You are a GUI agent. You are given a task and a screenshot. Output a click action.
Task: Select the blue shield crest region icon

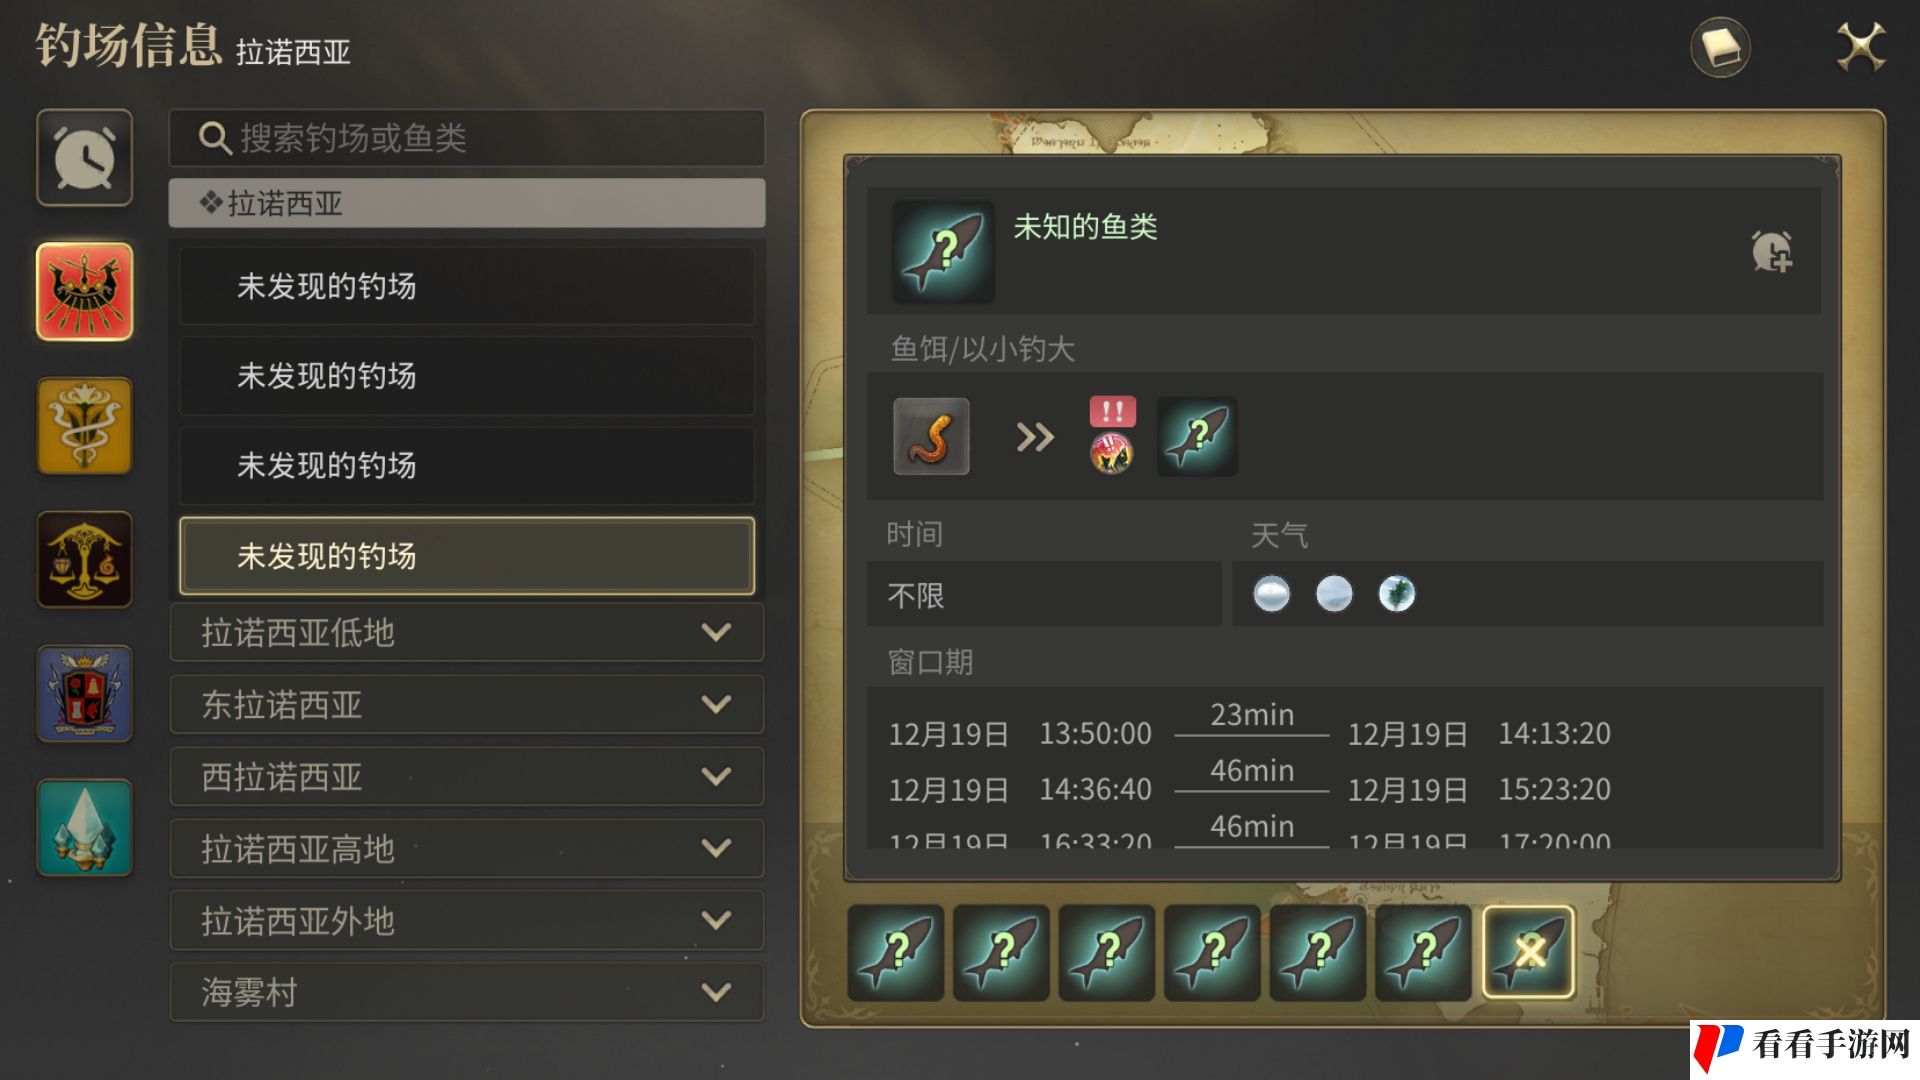point(85,694)
